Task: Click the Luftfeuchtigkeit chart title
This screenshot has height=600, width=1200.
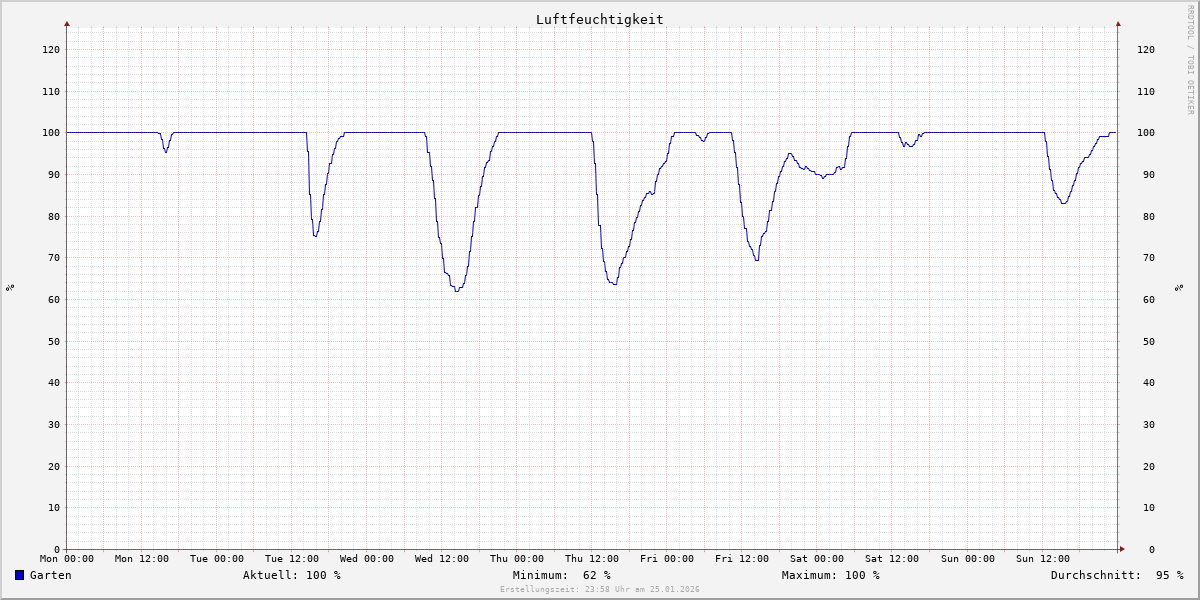Action: [599, 19]
